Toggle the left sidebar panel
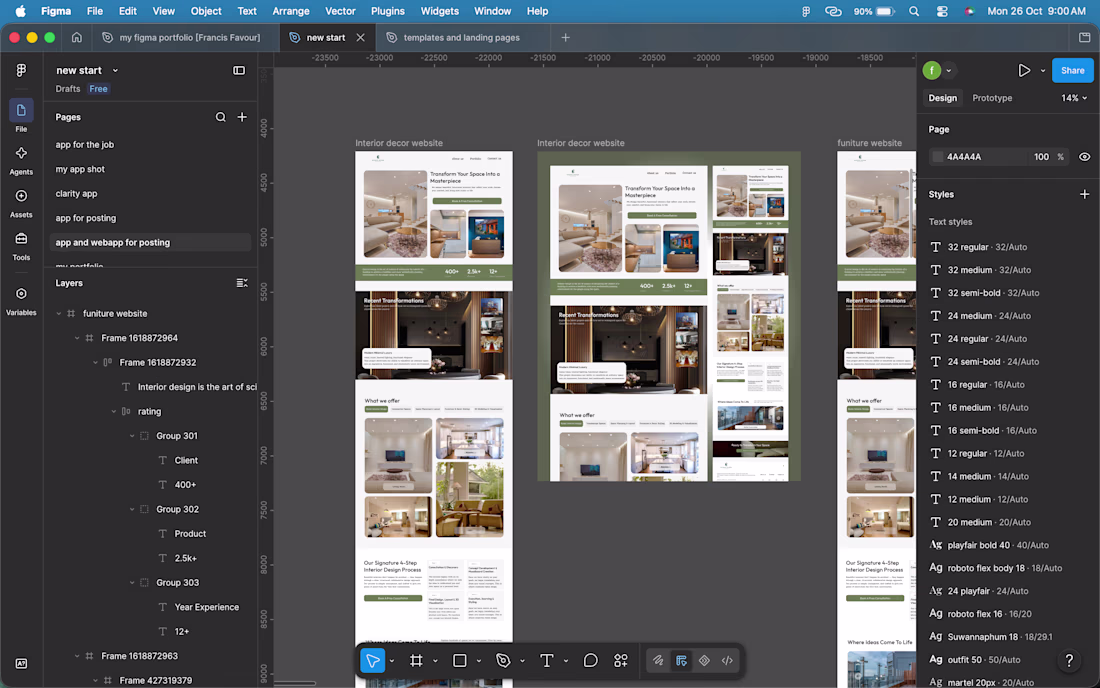This screenshot has height=688, width=1100. [x=239, y=70]
